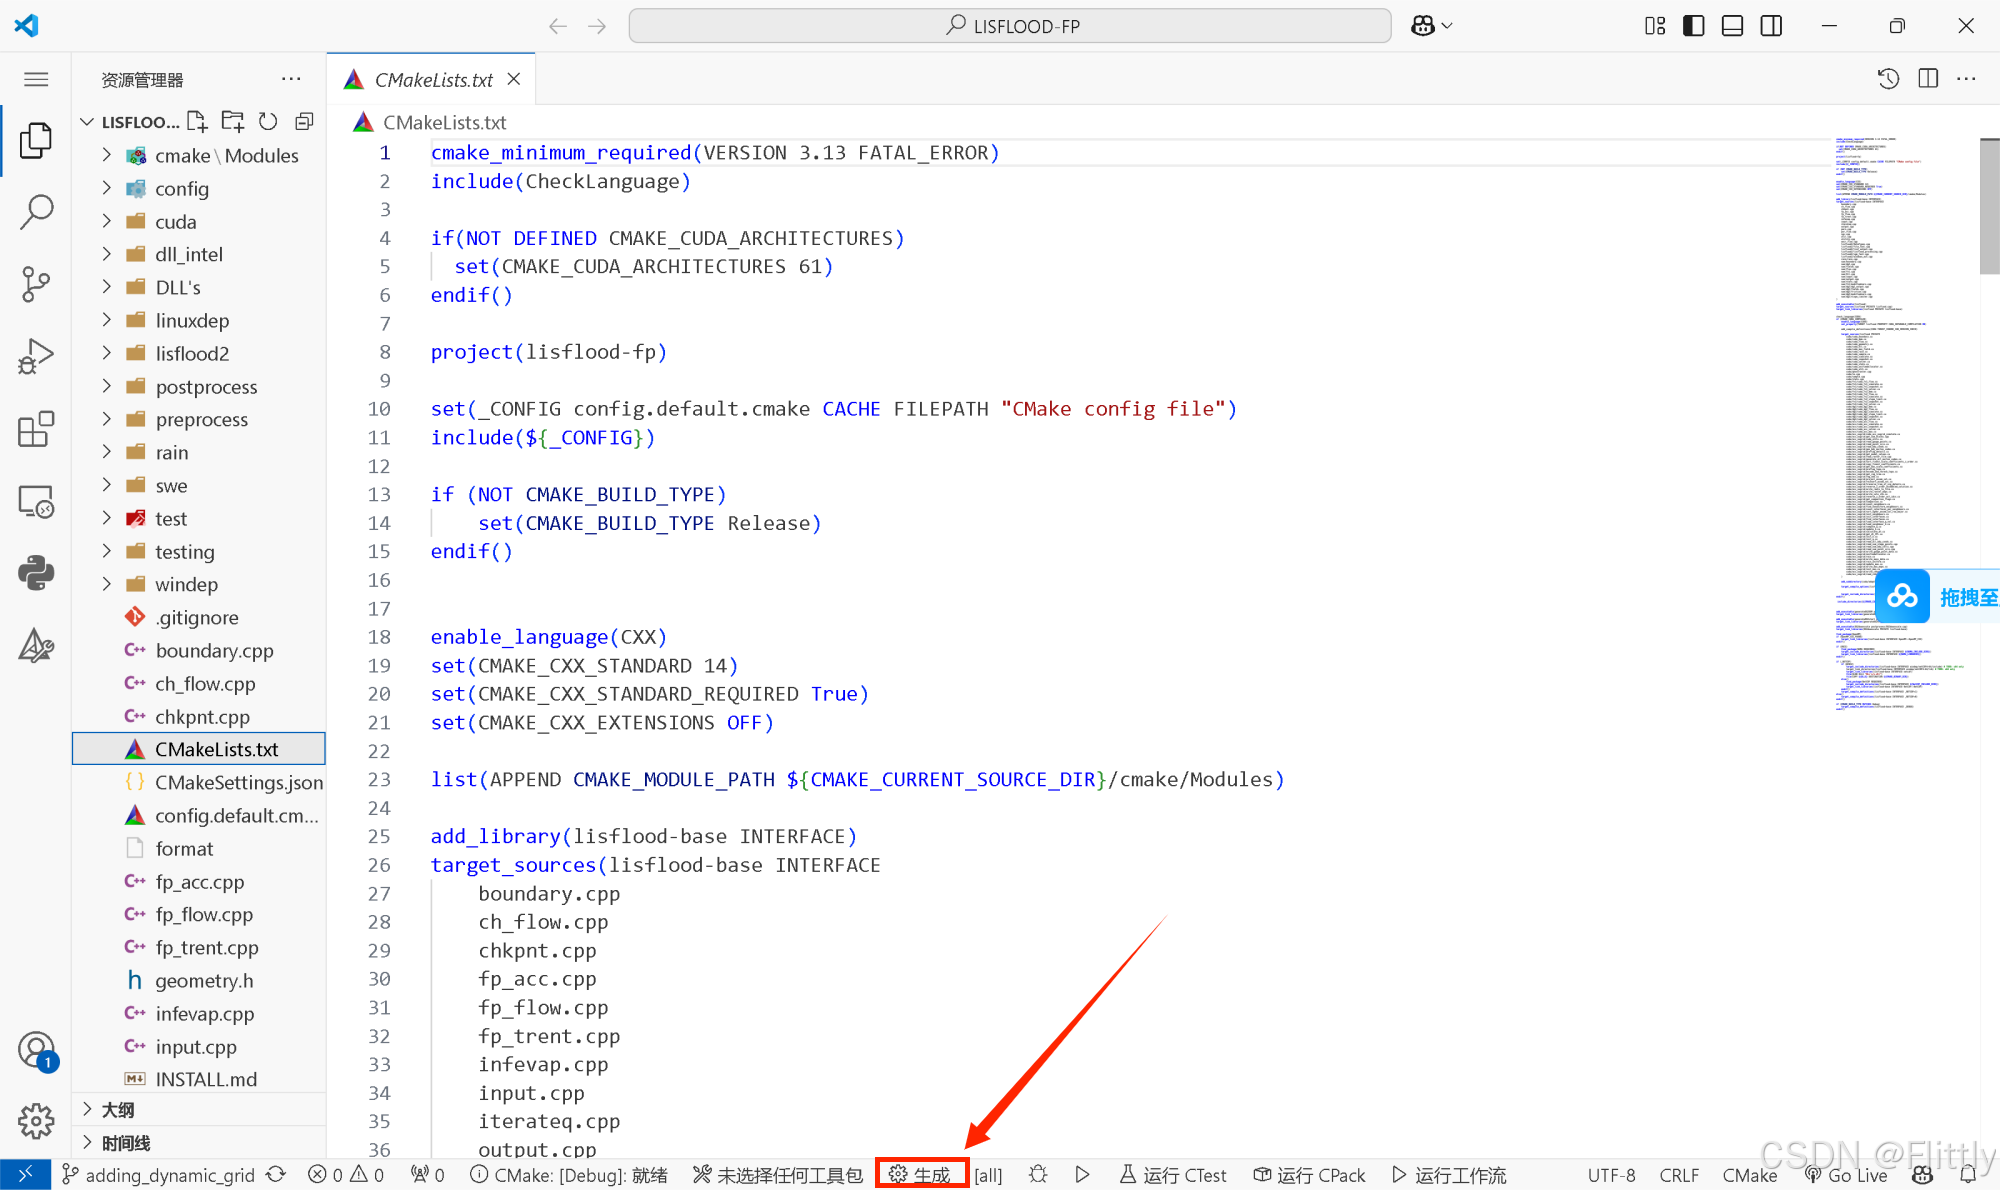Open the hamburger application menu
Viewport: 2000px width, 1190px height.
pyautogui.click(x=36, y=80)
